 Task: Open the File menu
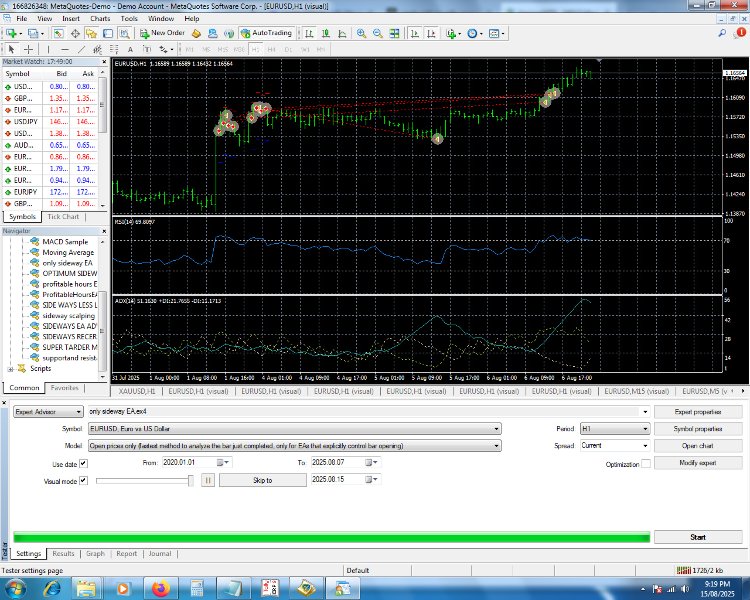pyautogui.click(x=22, y=18)
